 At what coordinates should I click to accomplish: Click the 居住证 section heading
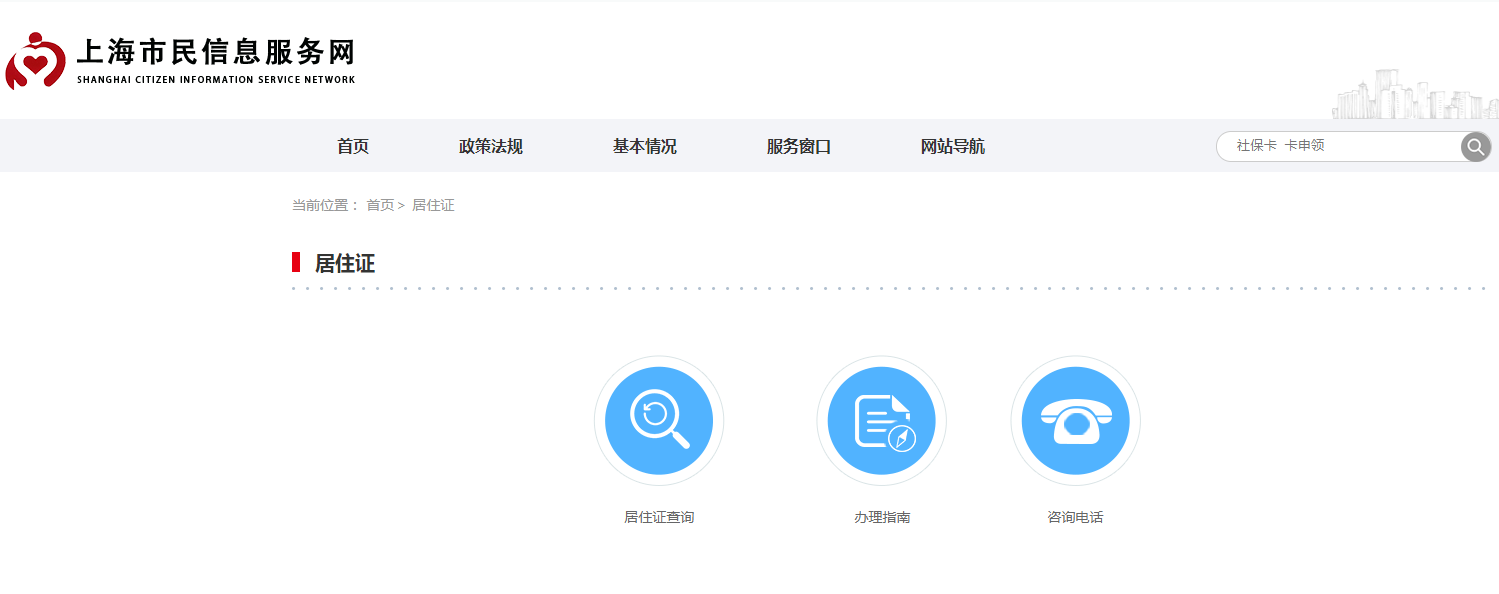point(345,263)
